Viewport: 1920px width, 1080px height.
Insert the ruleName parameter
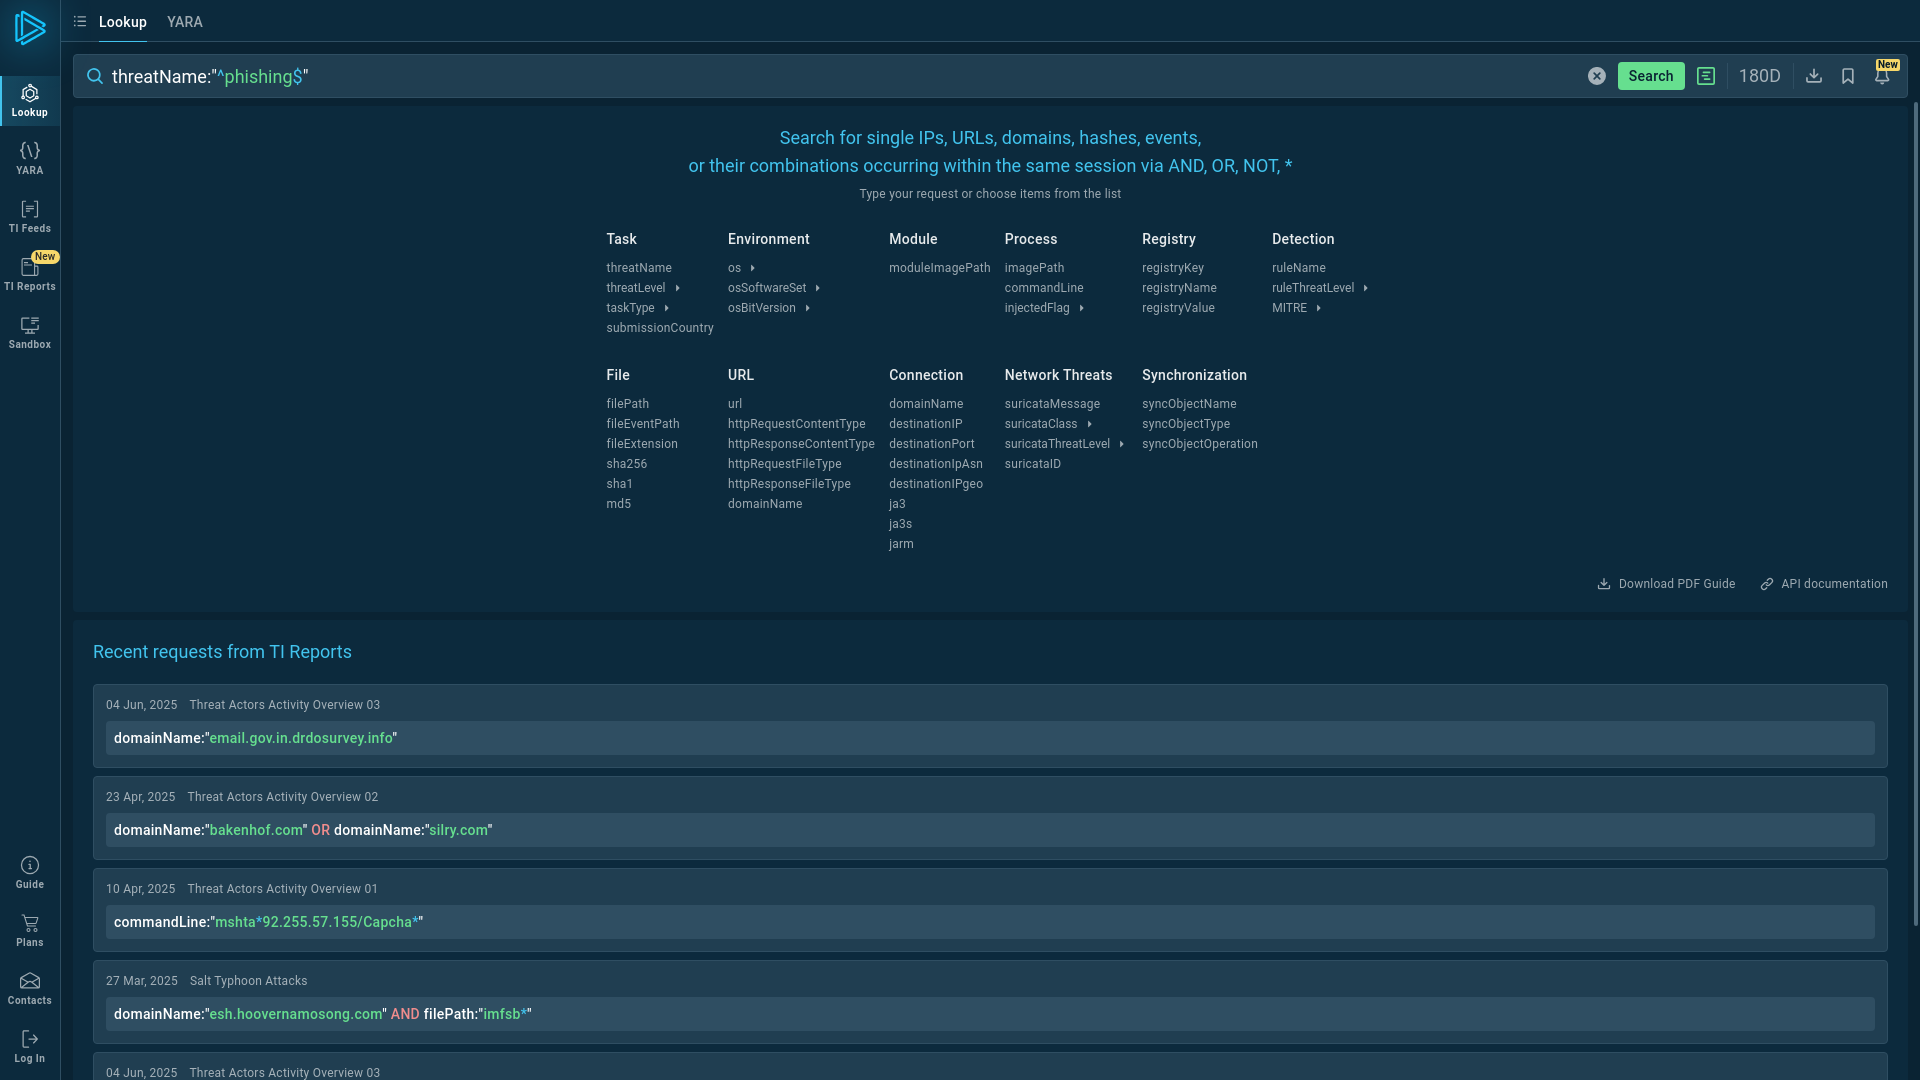[x=1299, y=268]
